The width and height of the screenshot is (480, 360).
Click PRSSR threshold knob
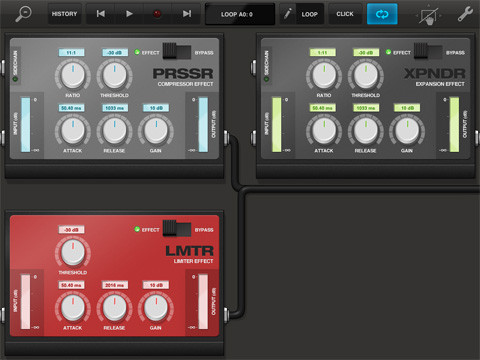pos(114,75)
